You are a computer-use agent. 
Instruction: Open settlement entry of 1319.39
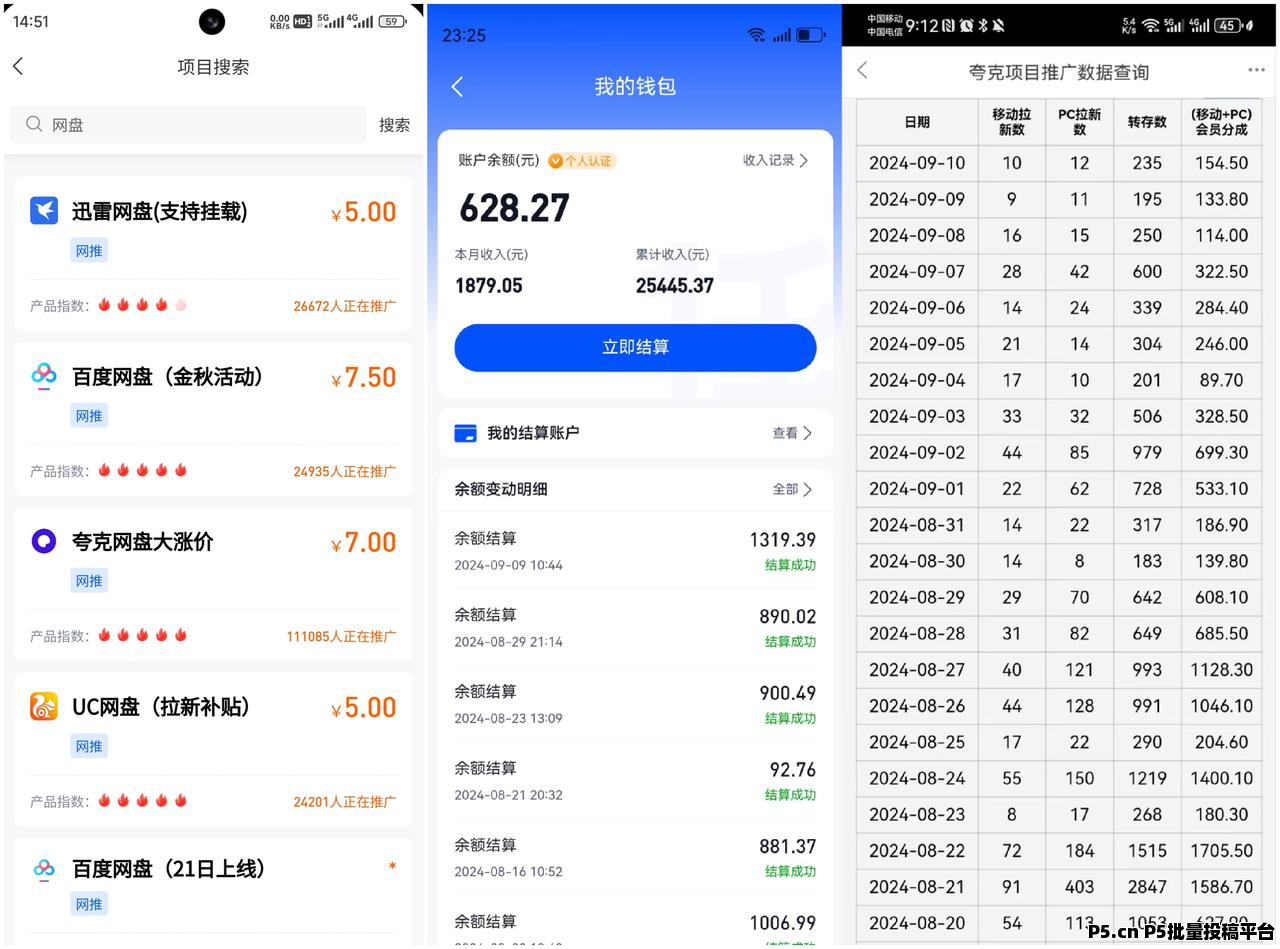(635, 551)
